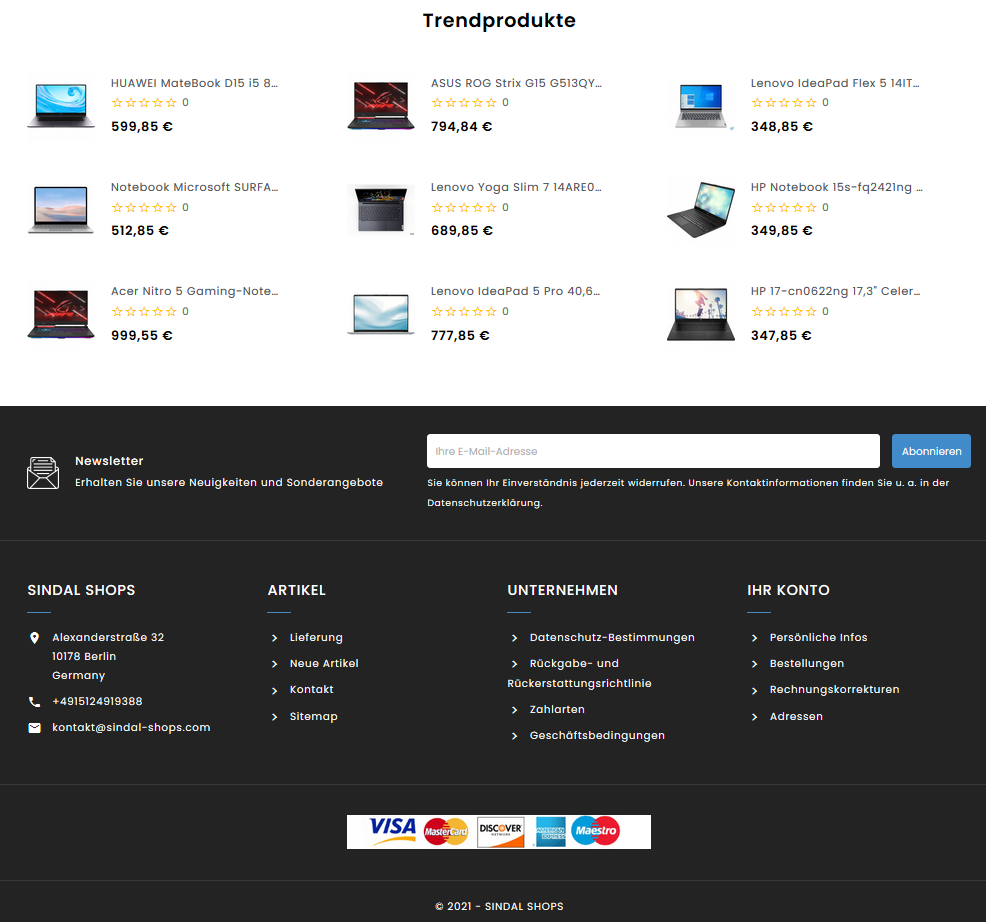The width and height of the screenshot is (986, 922).
Task: Click the star rating of Acer Nitro 5
Action: tap(144, 311)
